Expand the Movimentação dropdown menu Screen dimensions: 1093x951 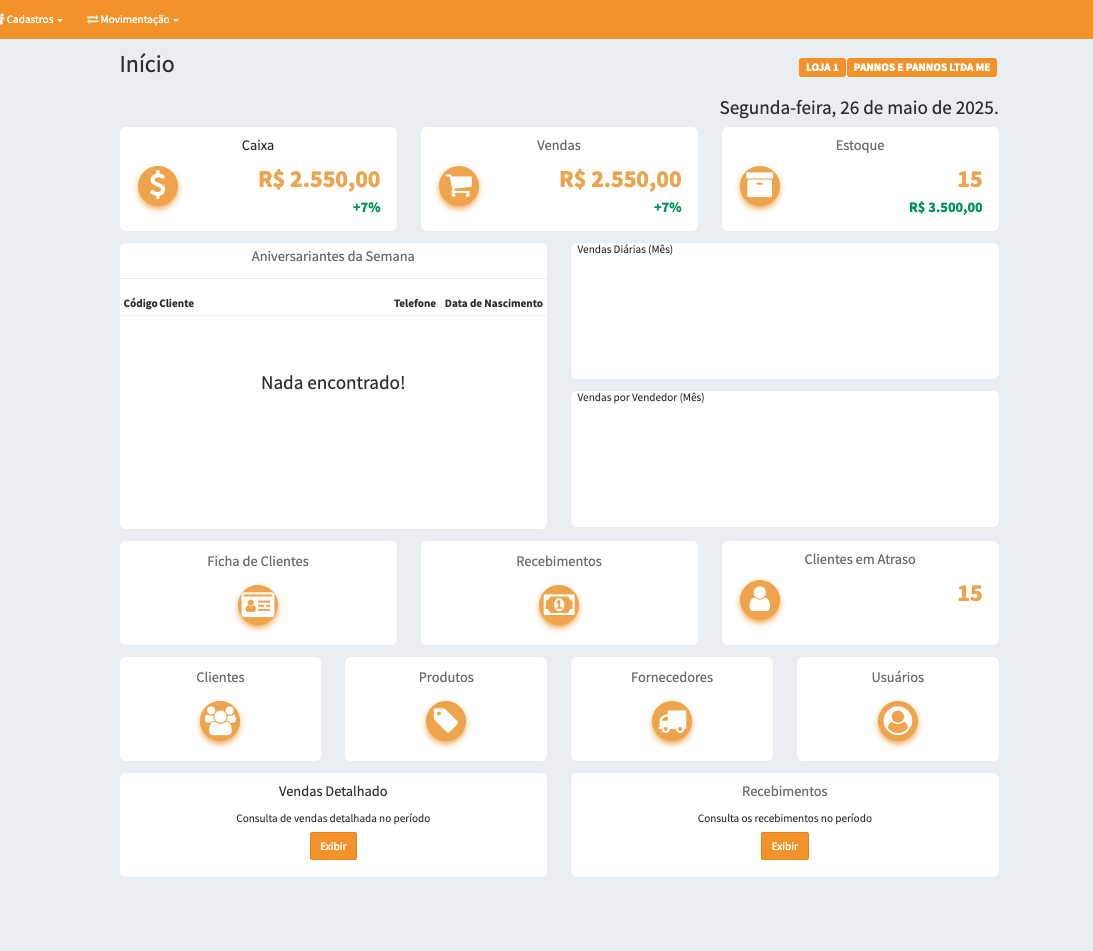click(x=133, y=20)
